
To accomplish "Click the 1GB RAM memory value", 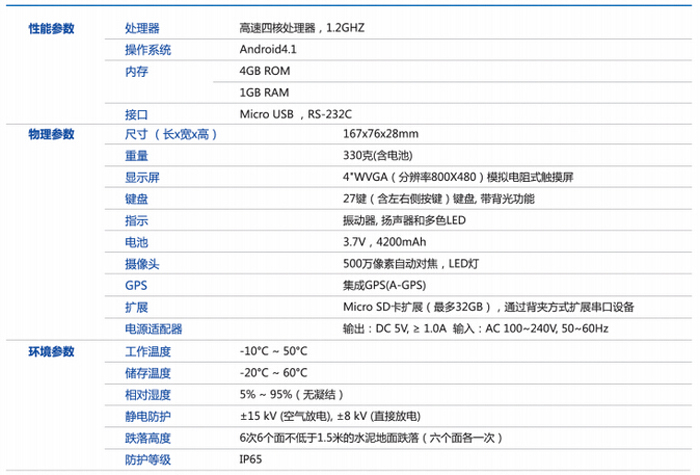I will 265,92.
